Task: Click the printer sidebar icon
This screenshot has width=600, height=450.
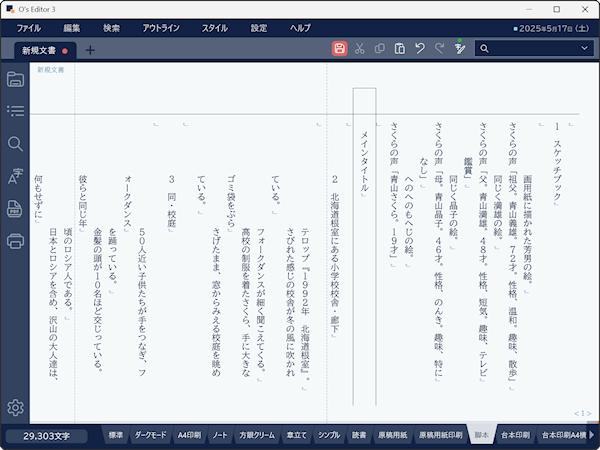Action: 15,241
